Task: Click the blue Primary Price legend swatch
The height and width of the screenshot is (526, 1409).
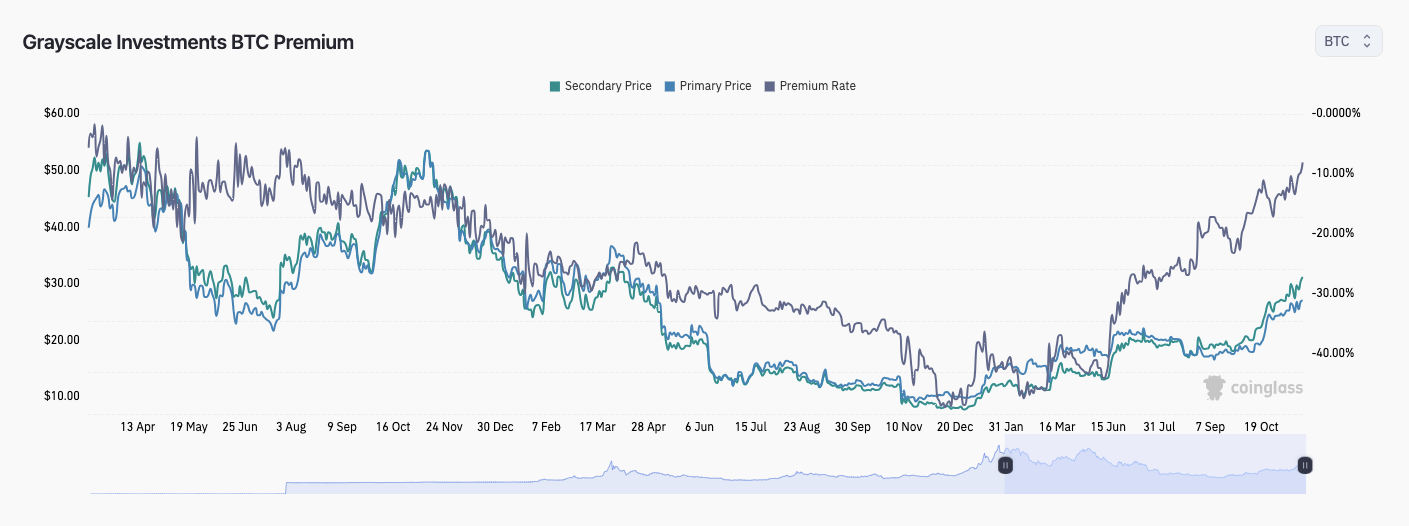Action: click(670, 86)
